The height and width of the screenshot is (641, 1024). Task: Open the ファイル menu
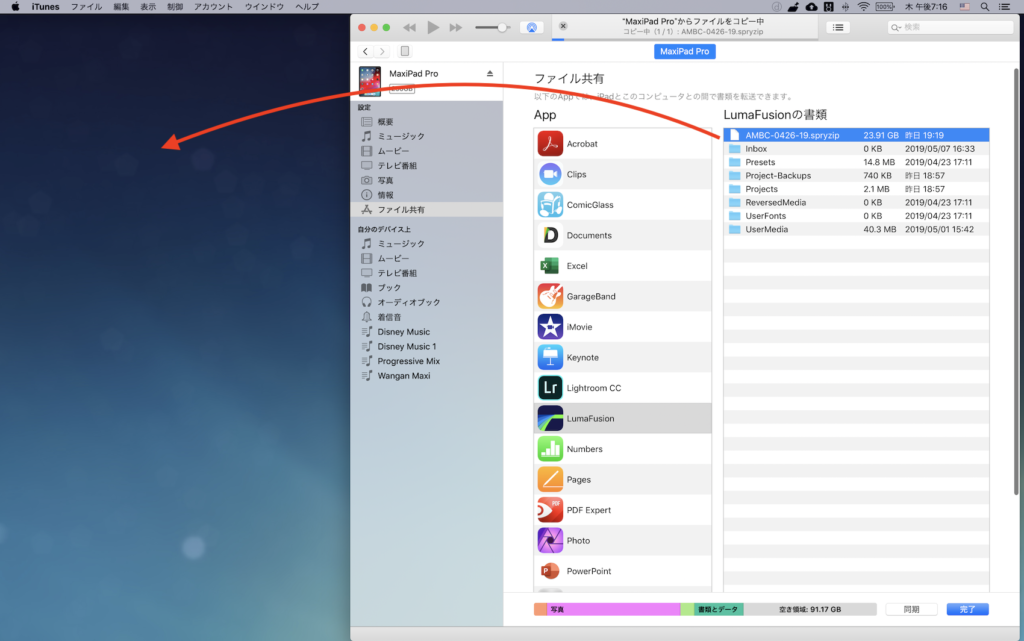click(86, 7)
